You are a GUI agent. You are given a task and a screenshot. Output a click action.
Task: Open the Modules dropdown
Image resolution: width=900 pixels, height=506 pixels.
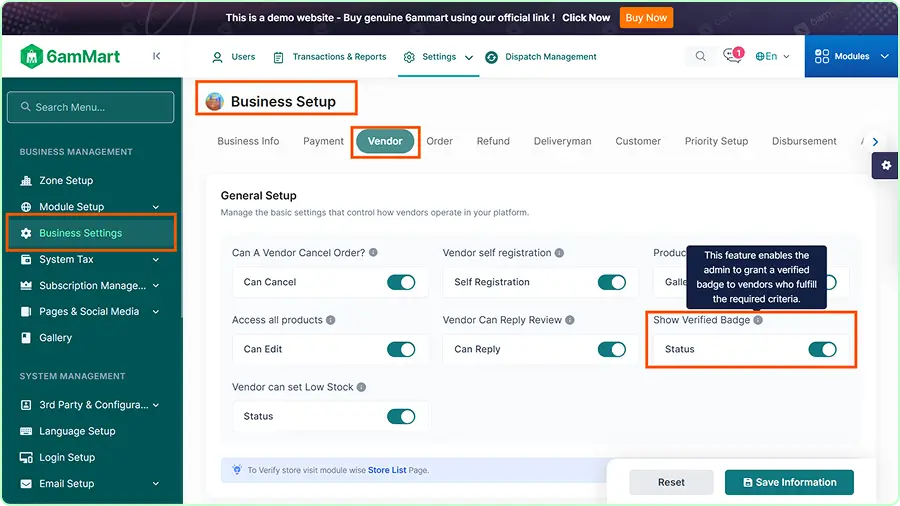pyautogui.click(x=851, y=56)
